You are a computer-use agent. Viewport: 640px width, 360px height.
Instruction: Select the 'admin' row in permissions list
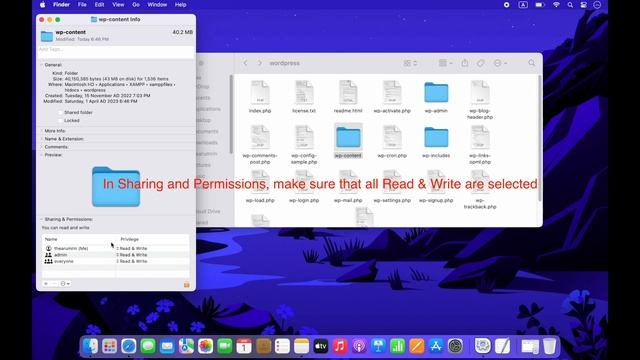pyautogui.click(x=116, y=255)
